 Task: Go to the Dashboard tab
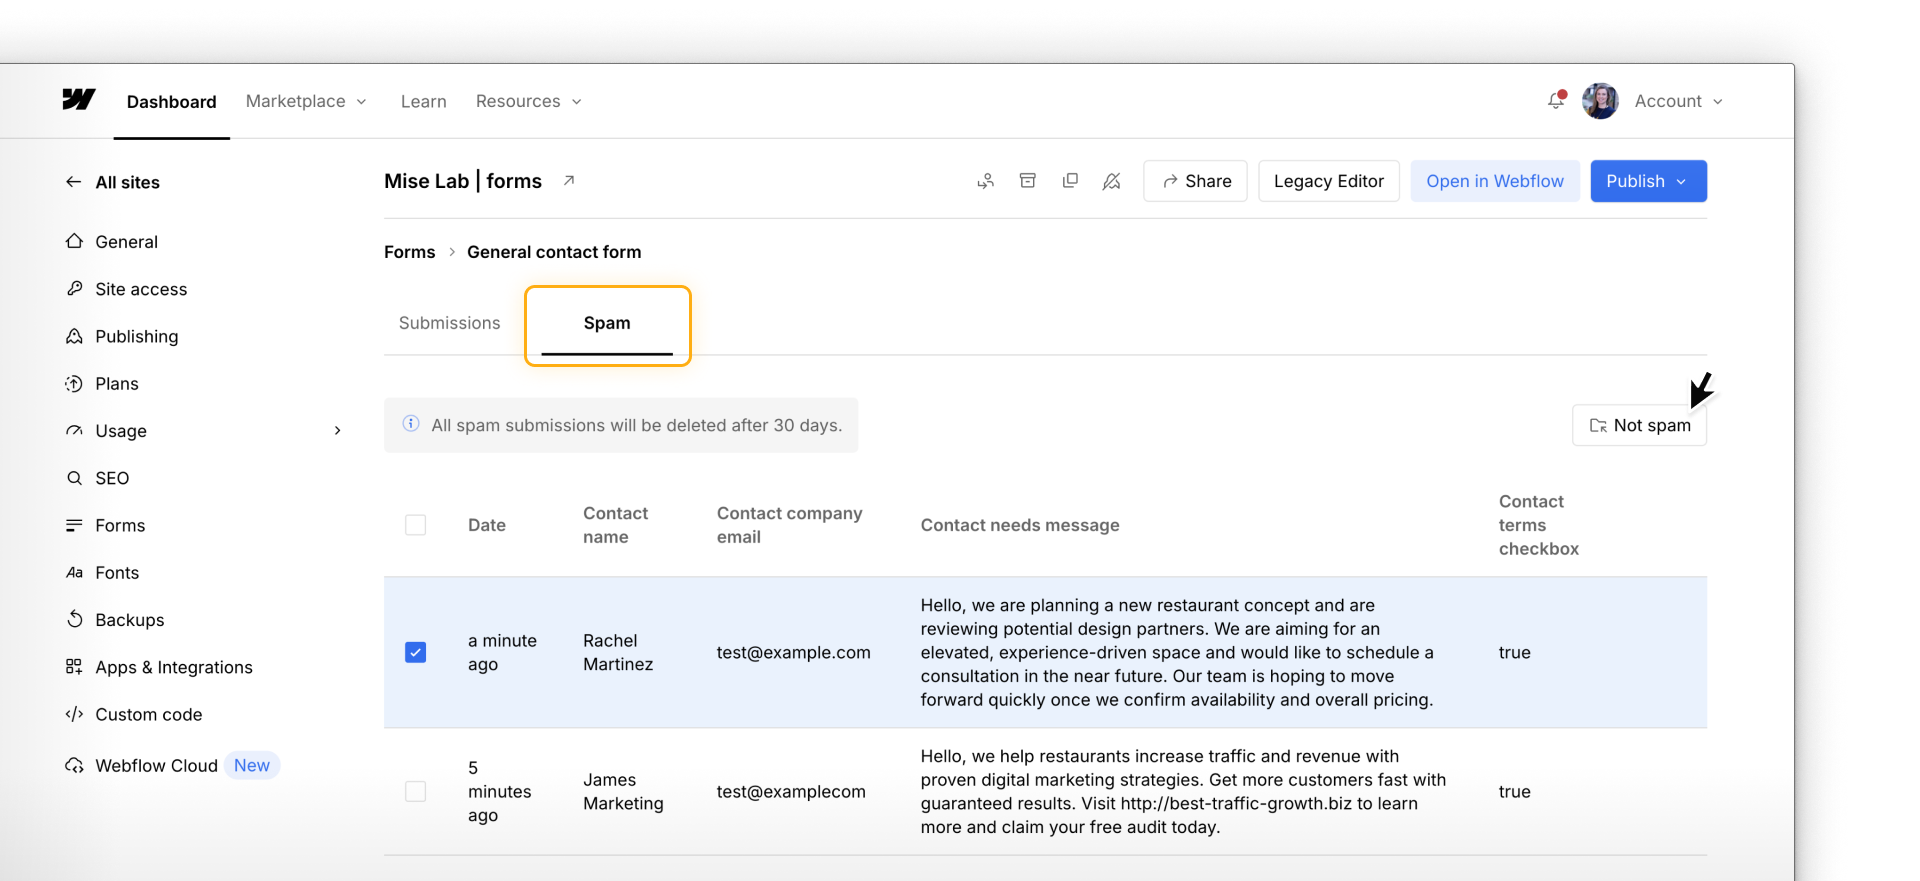[171, 101]
